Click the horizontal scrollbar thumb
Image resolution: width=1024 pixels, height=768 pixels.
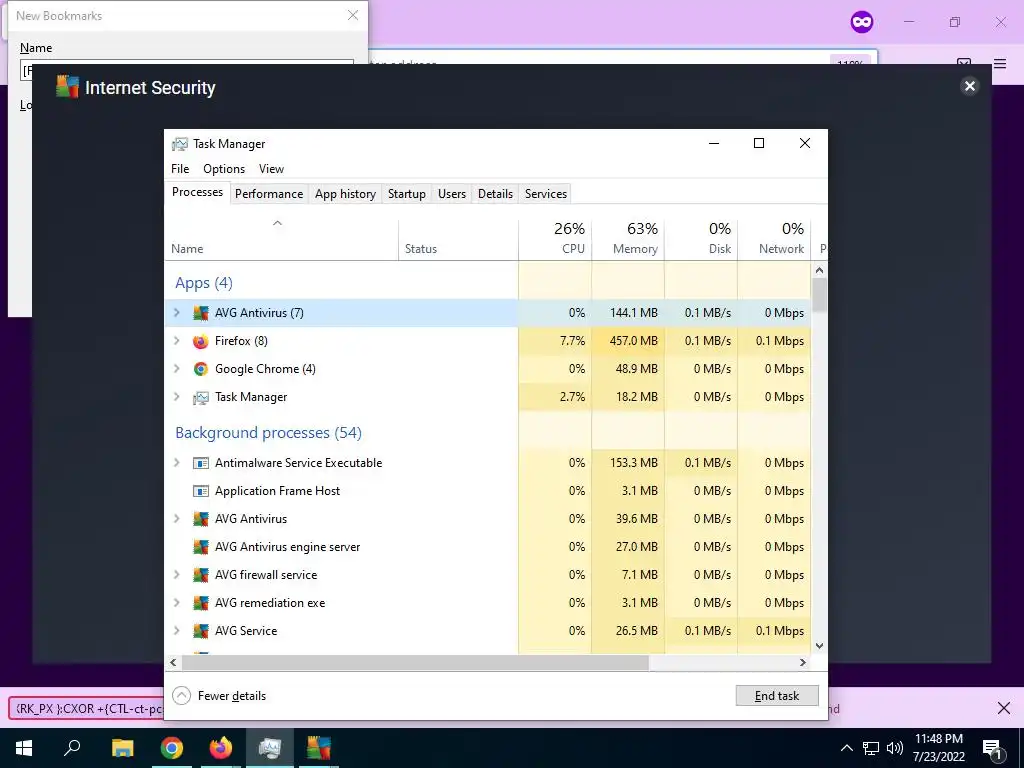point(415,662)
